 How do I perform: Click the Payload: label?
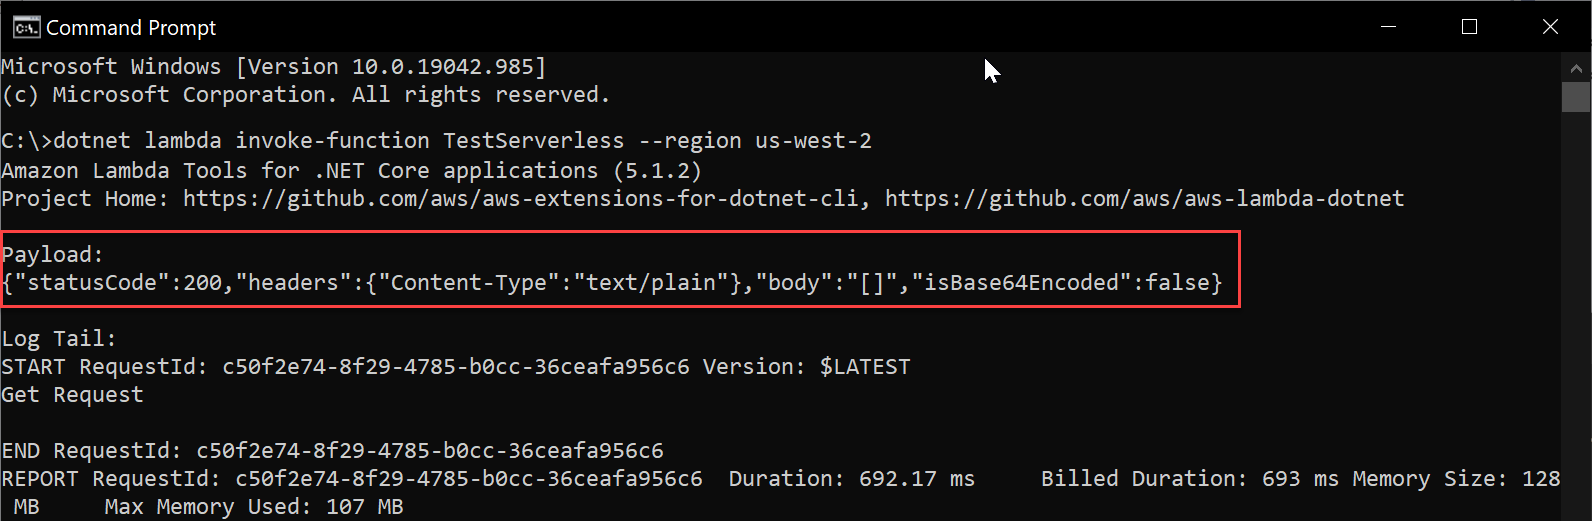click(53, 255)
